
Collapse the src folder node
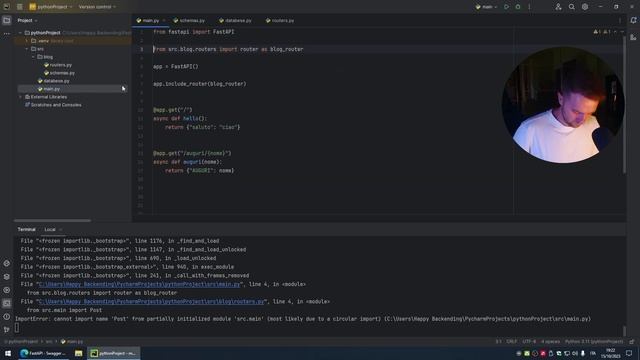point(27,49)
